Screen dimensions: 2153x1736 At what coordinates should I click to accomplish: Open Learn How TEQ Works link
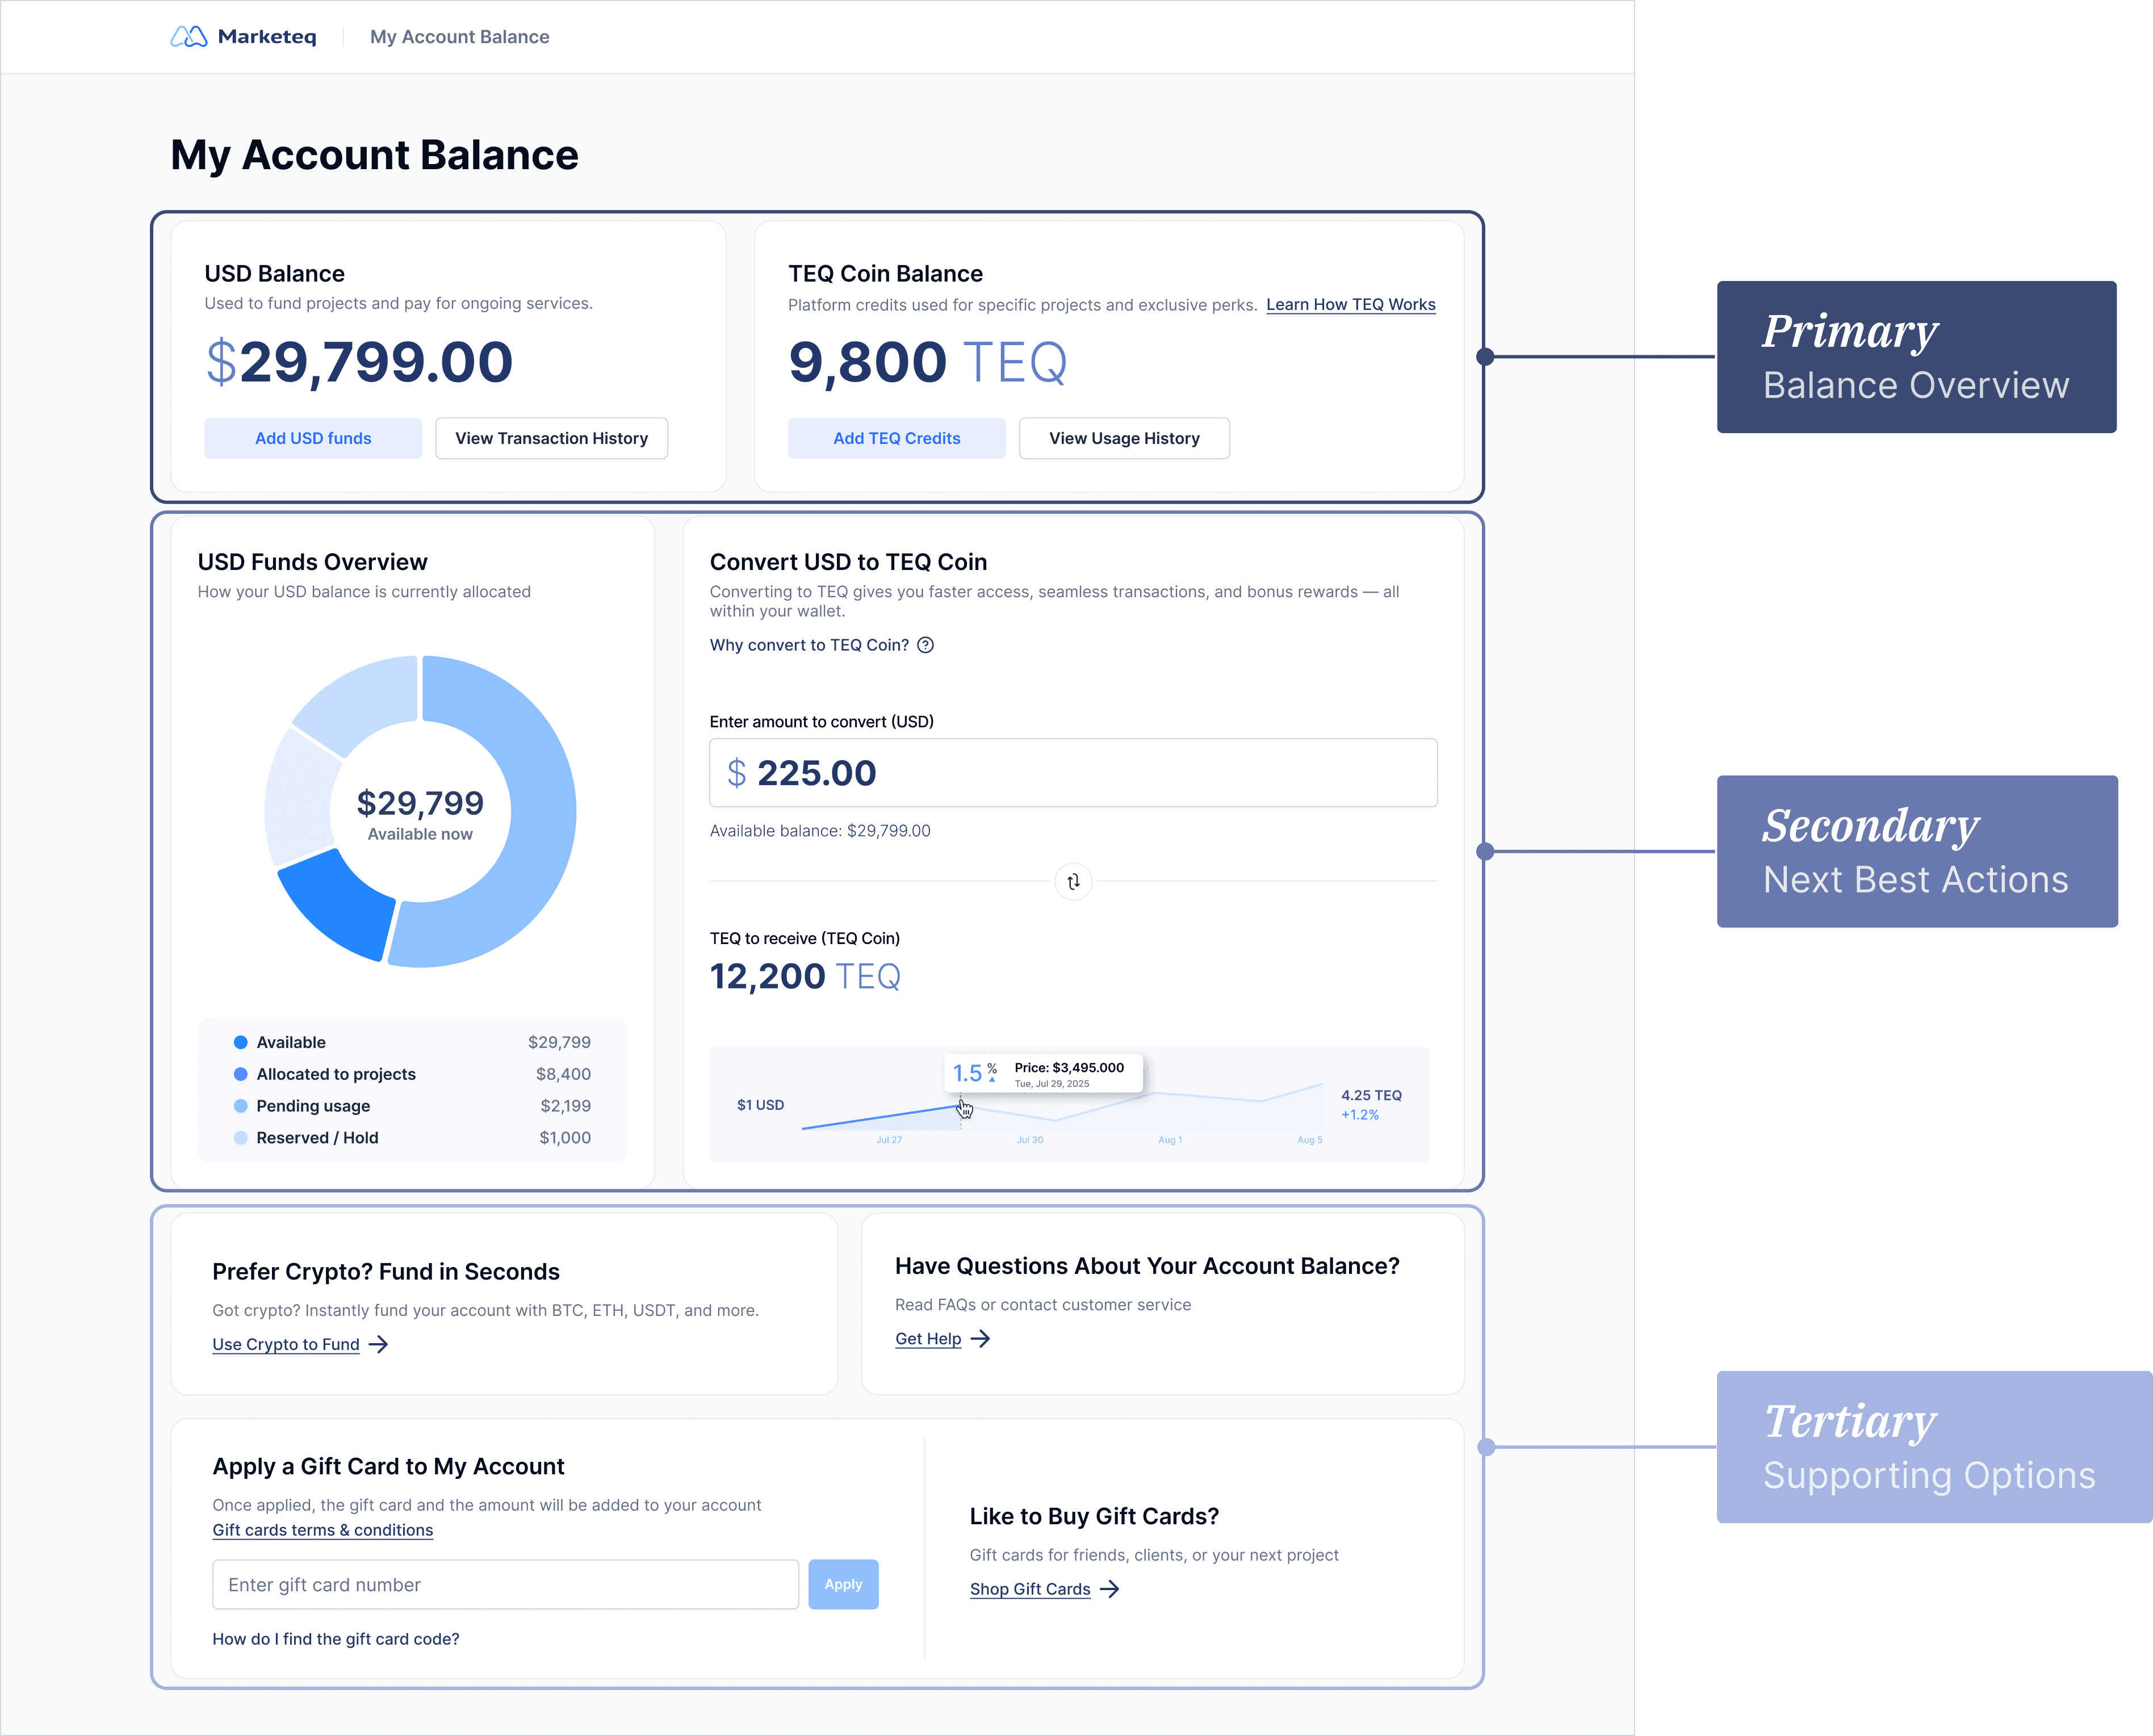pyautogui.click(x=1350, y=305)
